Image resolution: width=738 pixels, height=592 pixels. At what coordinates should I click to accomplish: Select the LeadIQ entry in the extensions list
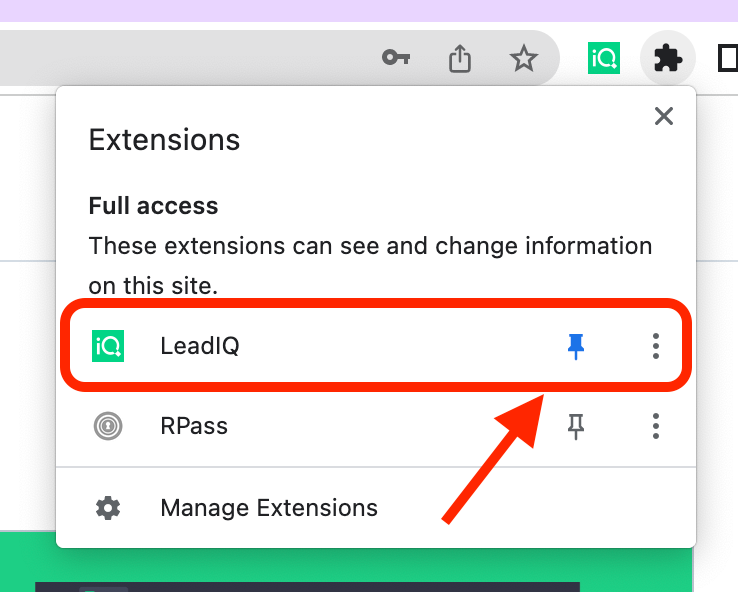200,346
